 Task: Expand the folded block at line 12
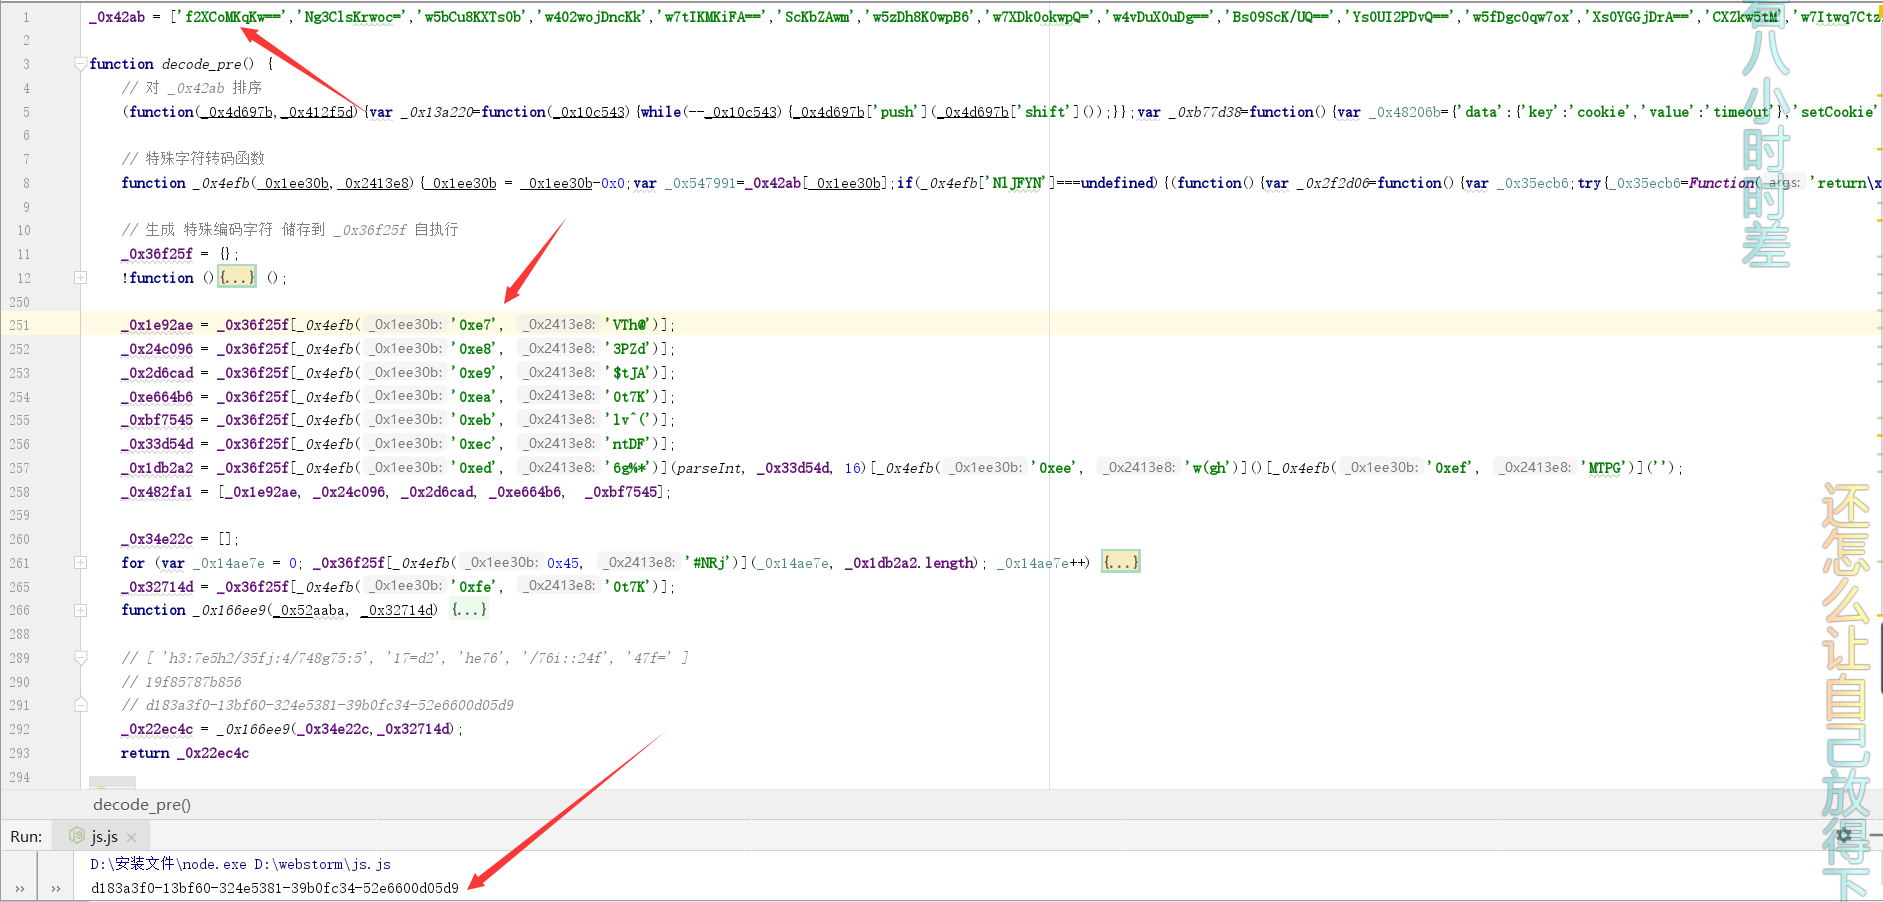80,278
